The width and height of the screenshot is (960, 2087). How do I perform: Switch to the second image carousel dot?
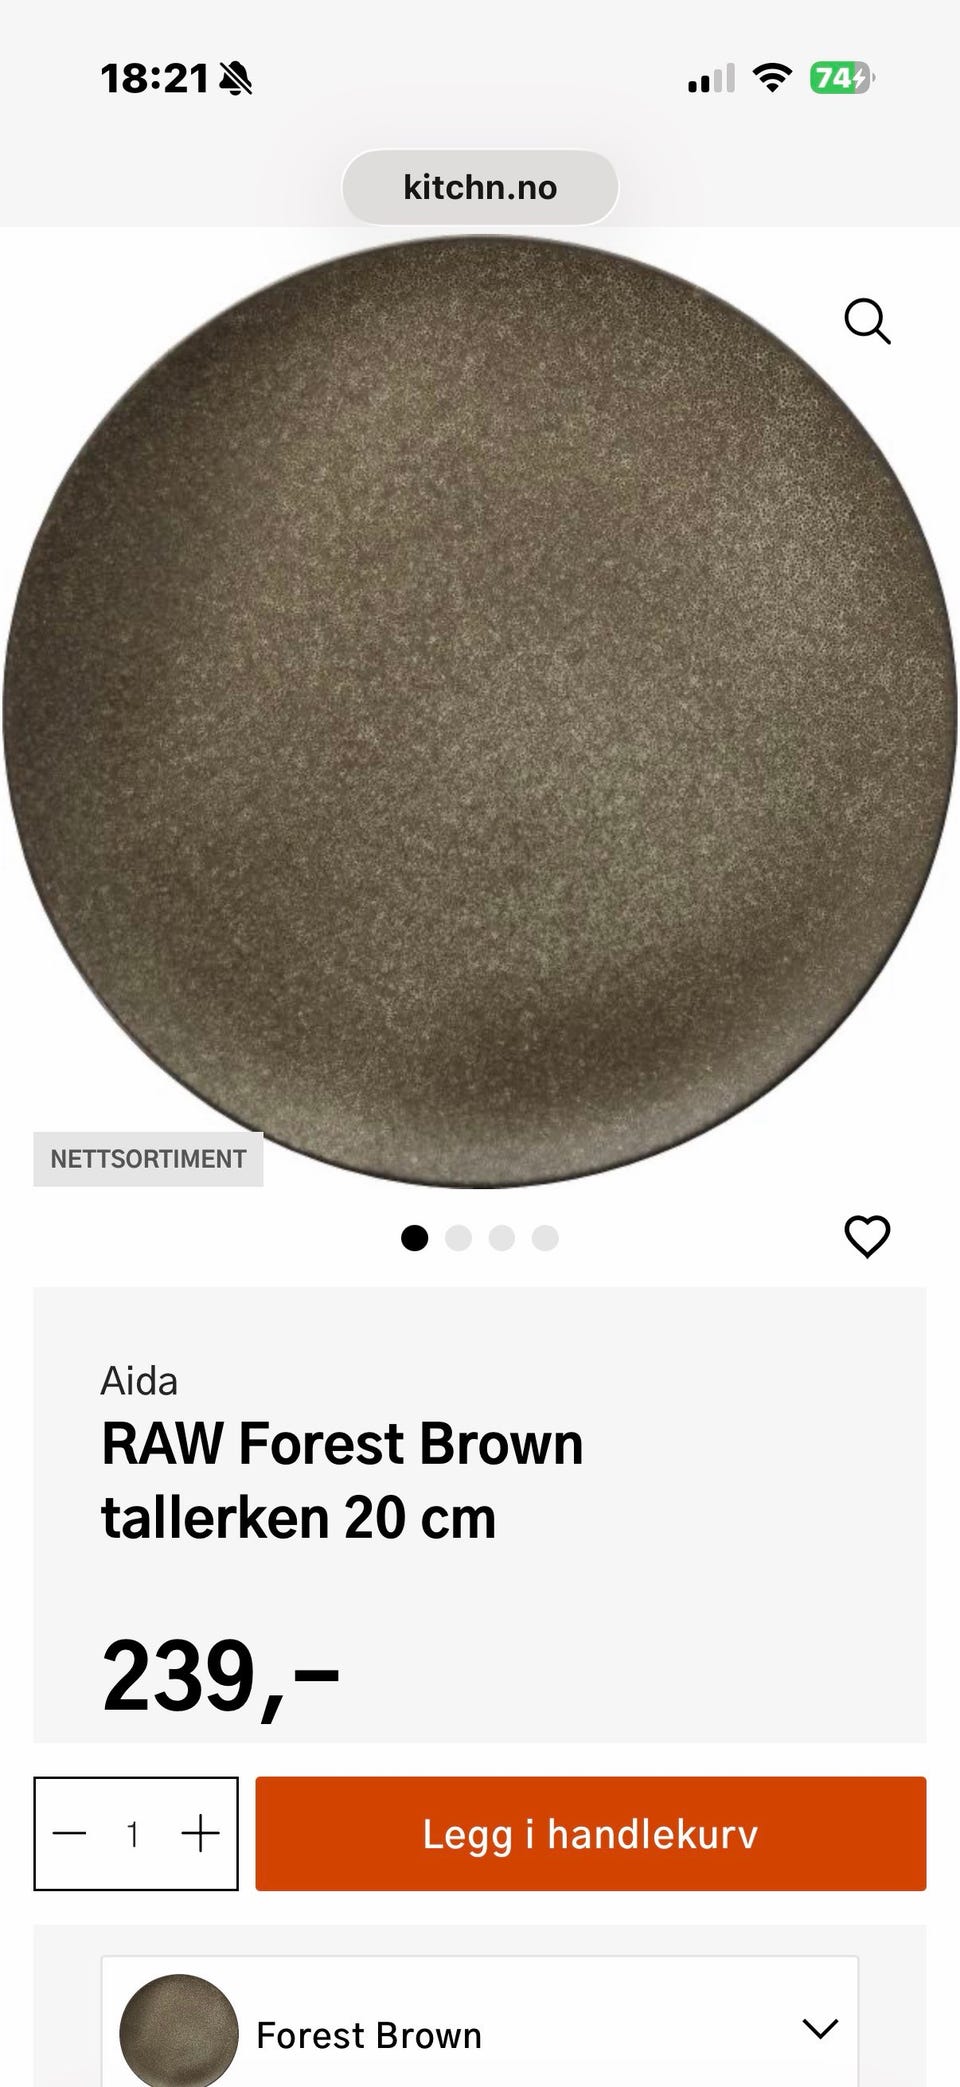458,1238
